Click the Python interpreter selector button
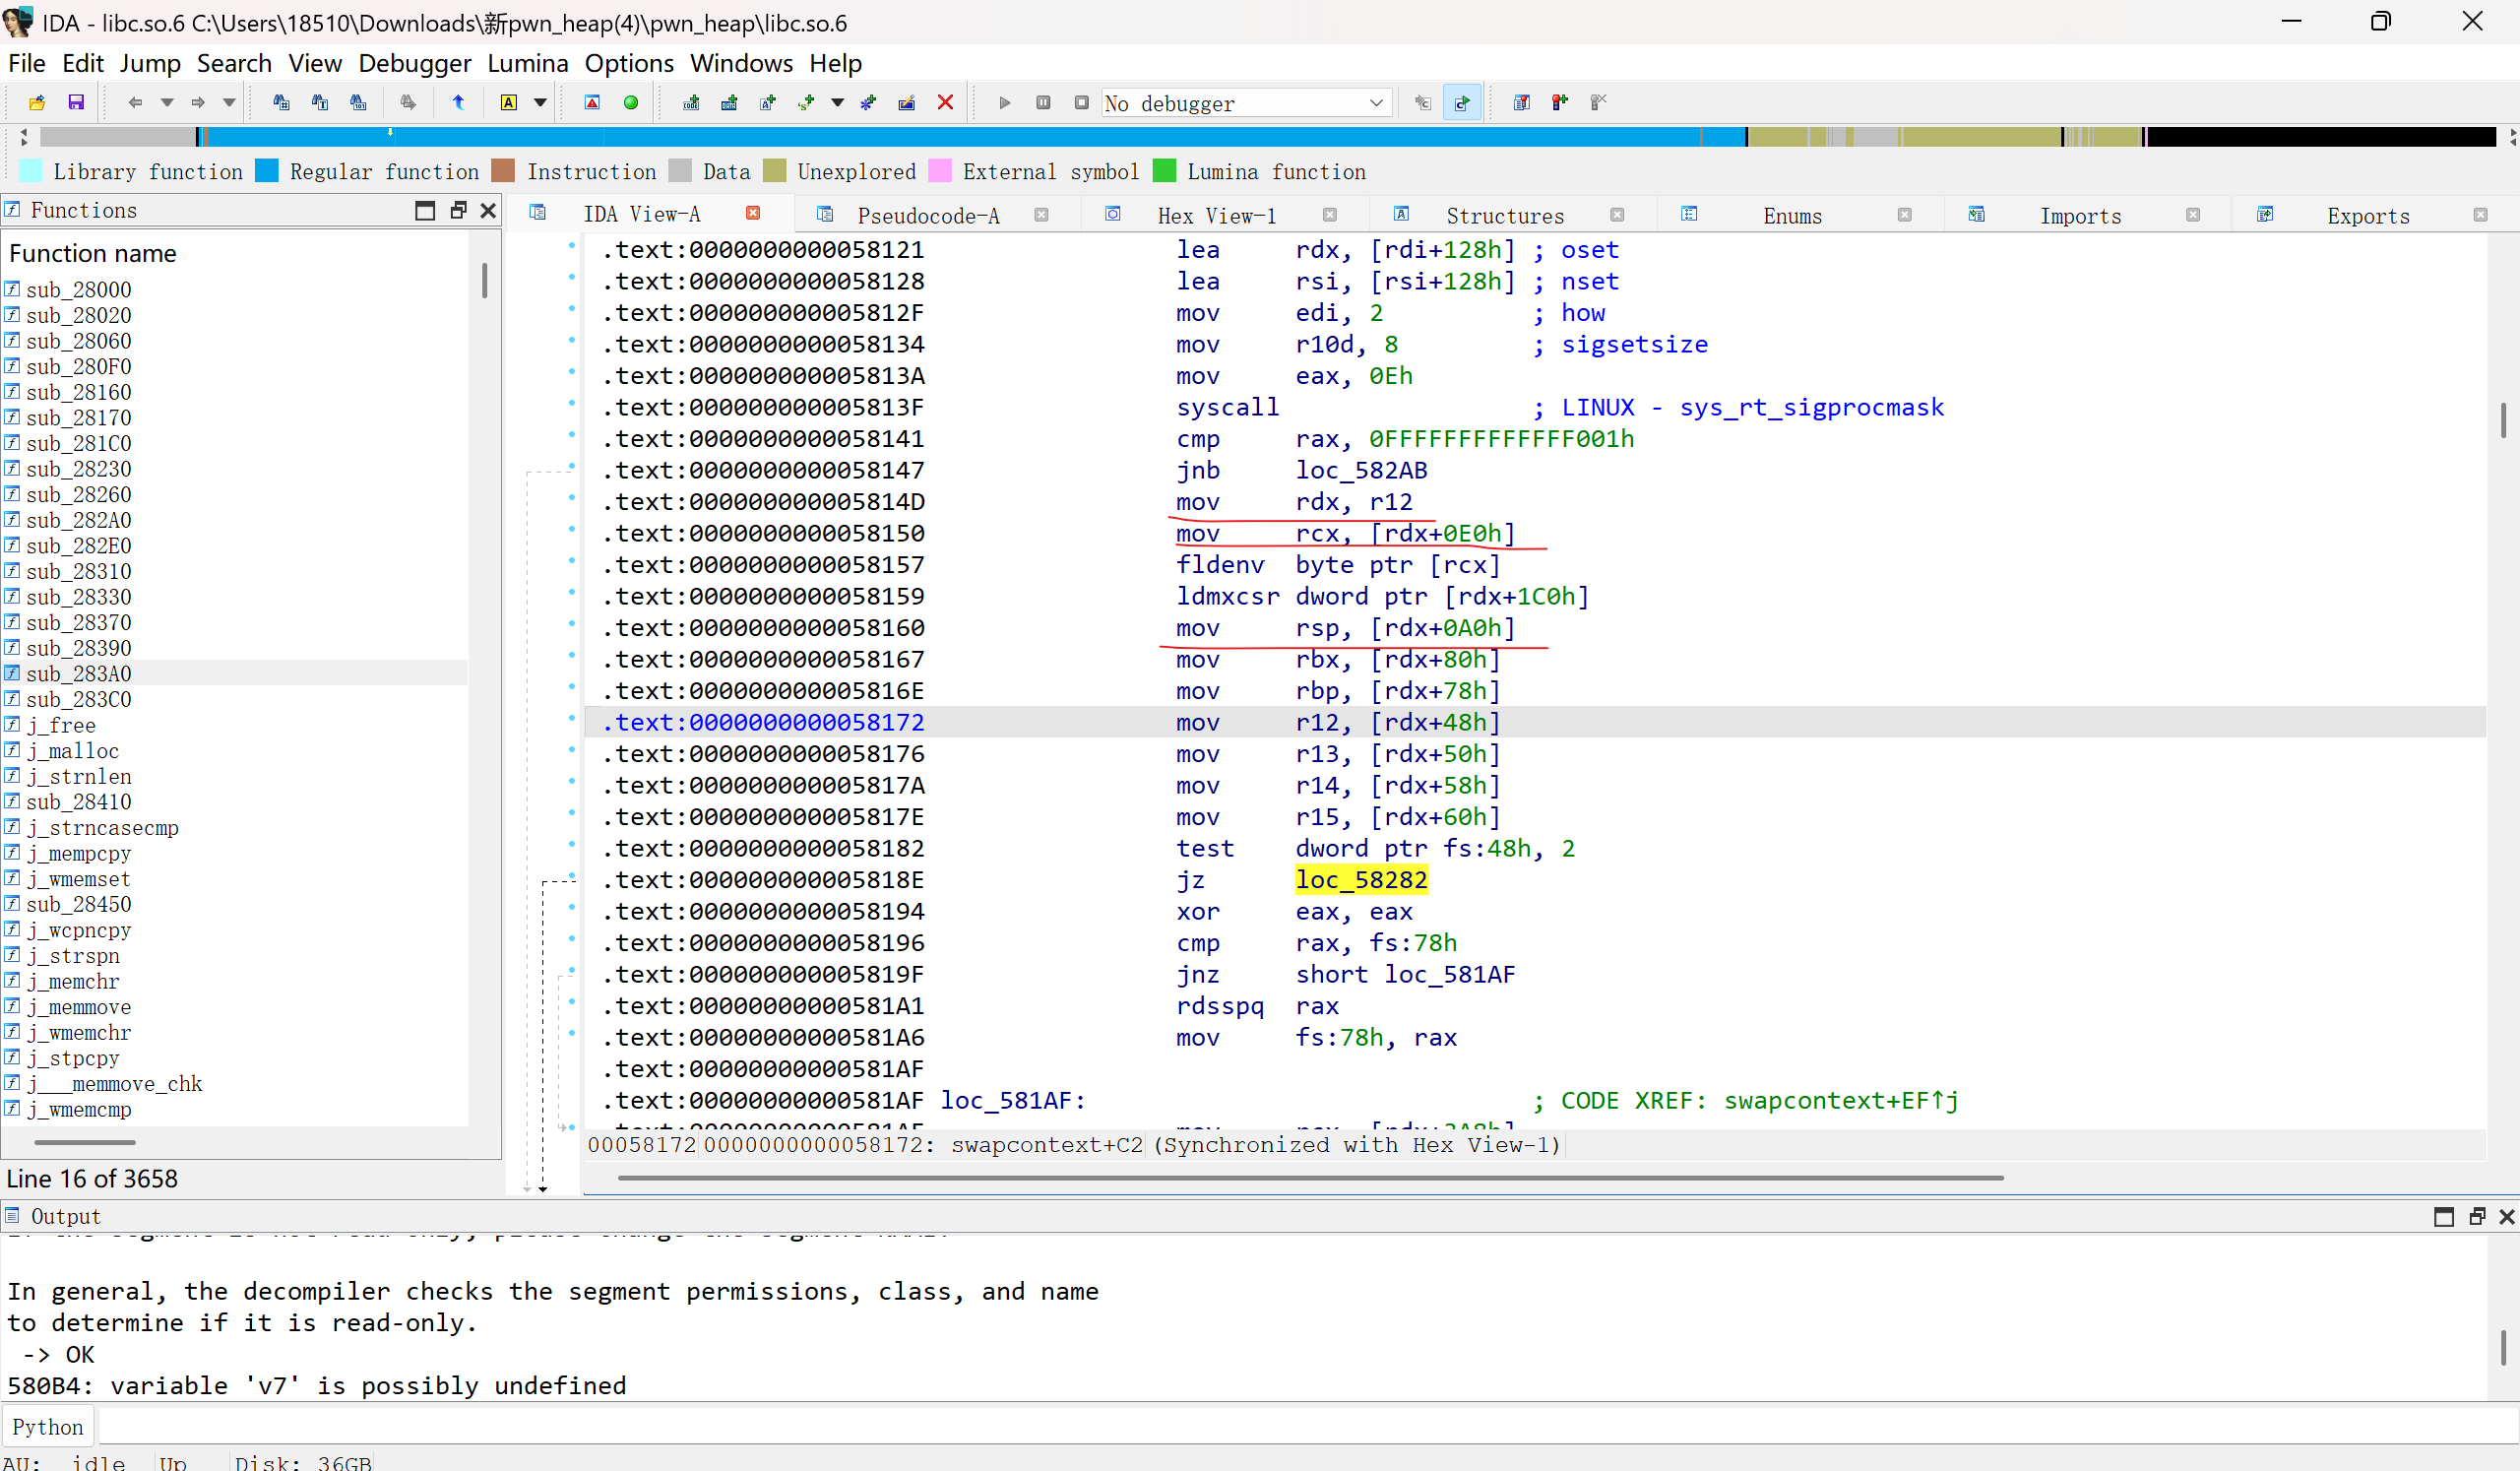This screenshot has width=2520, height=1471. click(x=48, y=1427)
